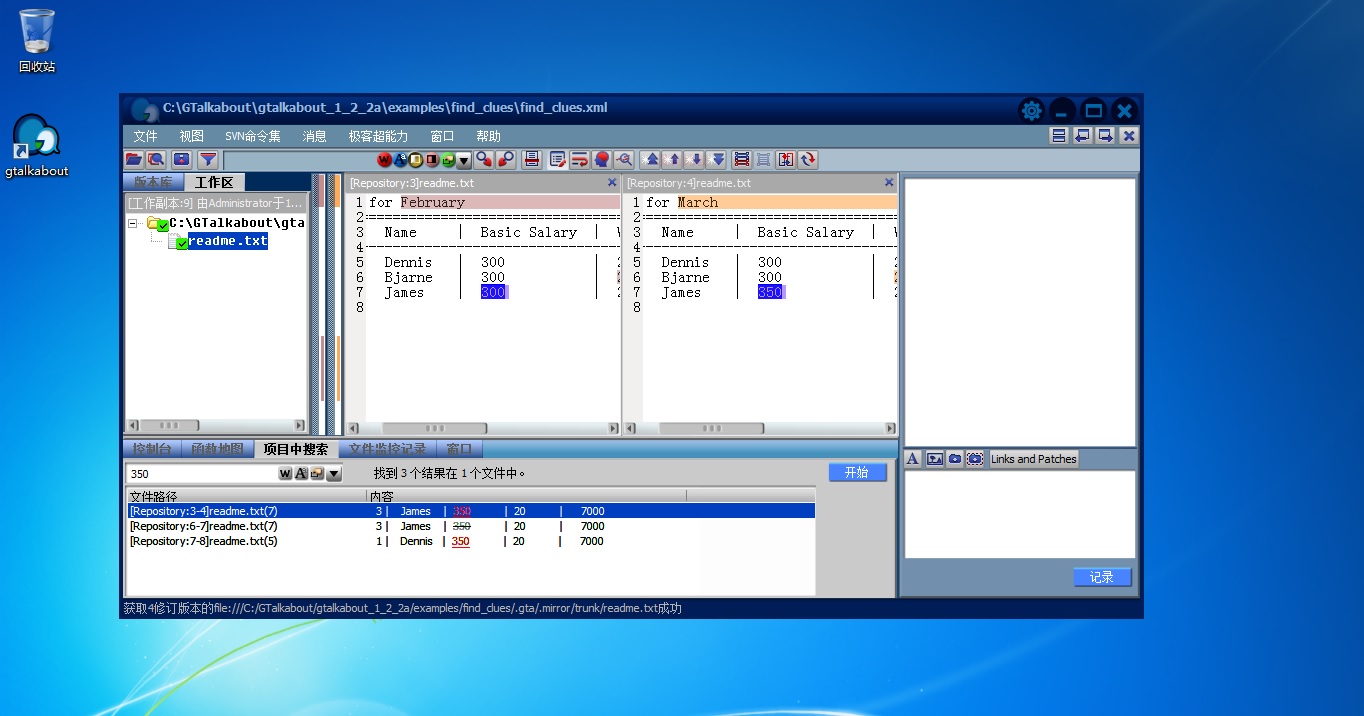This screenshot has width=1364, height=716.
Task: Select the 工作区 tab
Action: pos(214,182)
